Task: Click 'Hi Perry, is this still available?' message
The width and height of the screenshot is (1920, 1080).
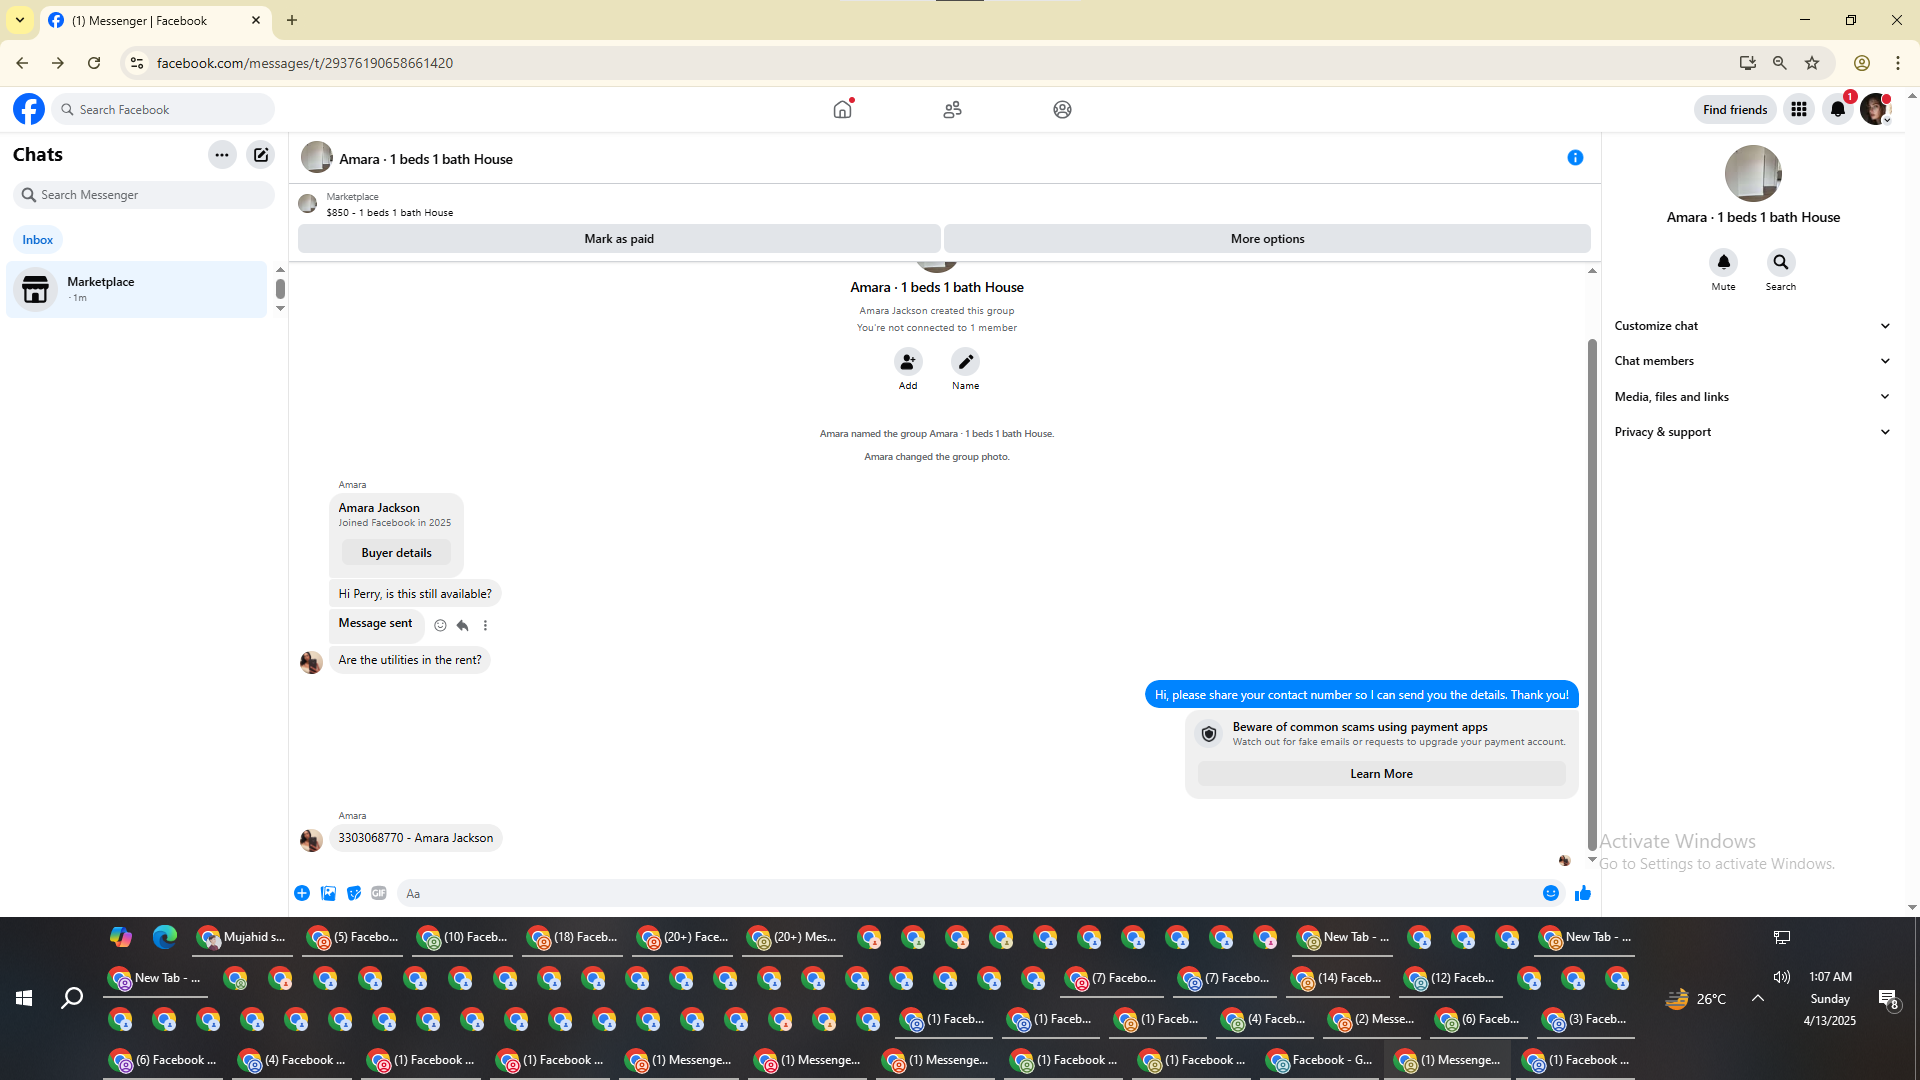Action: [x=415, y=594]
